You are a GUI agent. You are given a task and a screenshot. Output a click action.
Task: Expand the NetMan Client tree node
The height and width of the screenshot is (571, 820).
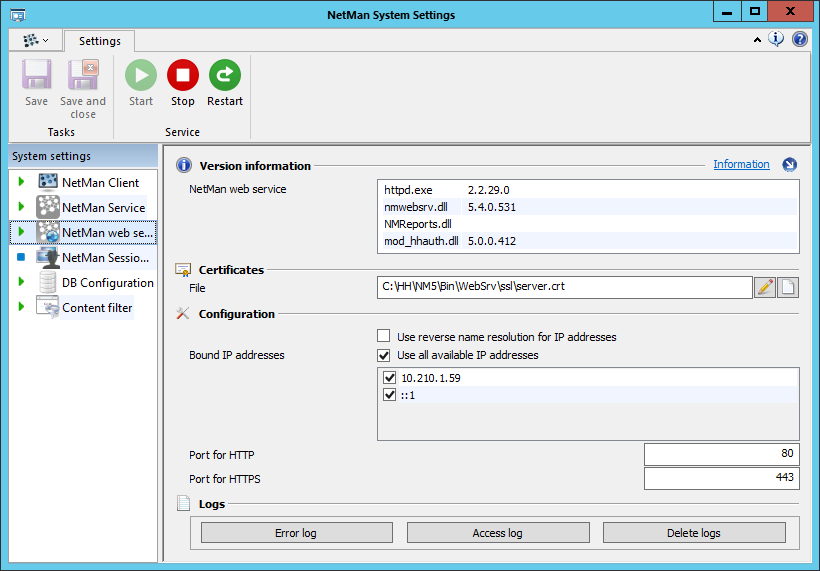tap(21, 183)
